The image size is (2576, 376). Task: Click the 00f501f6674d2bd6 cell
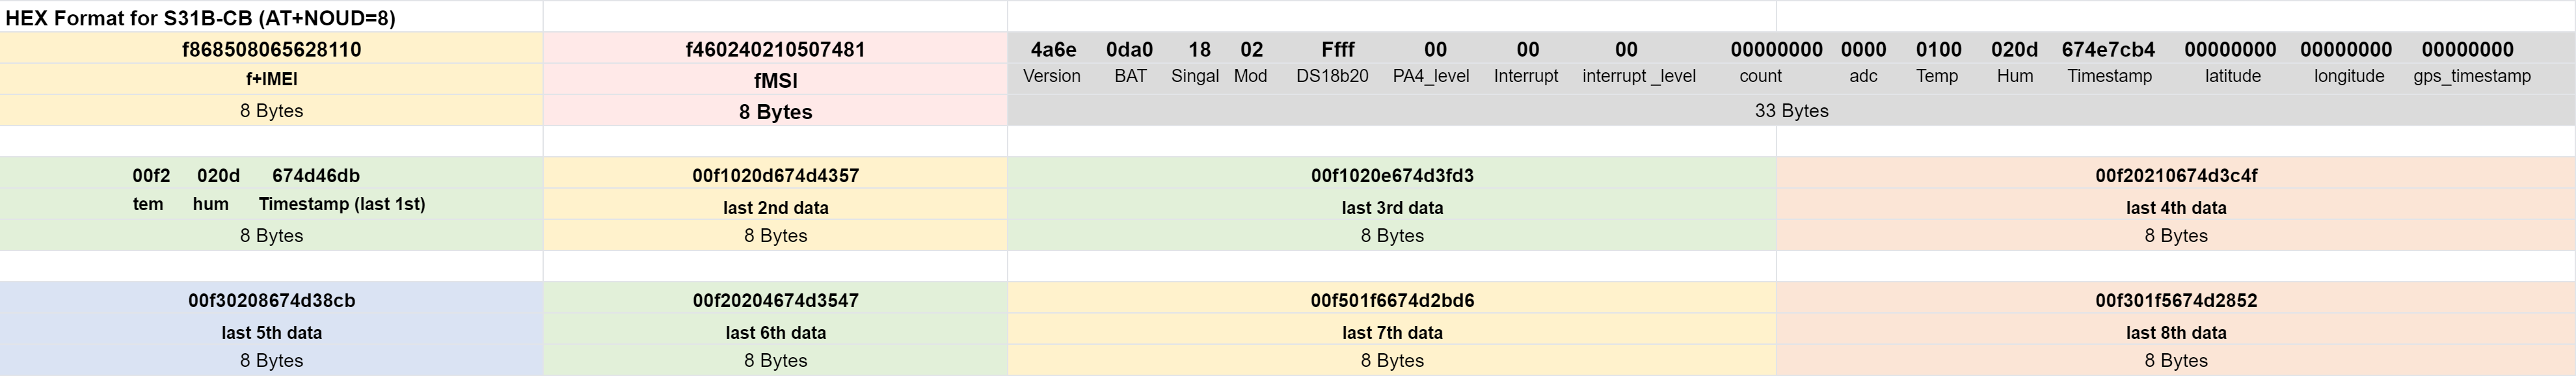(1392, 300)
